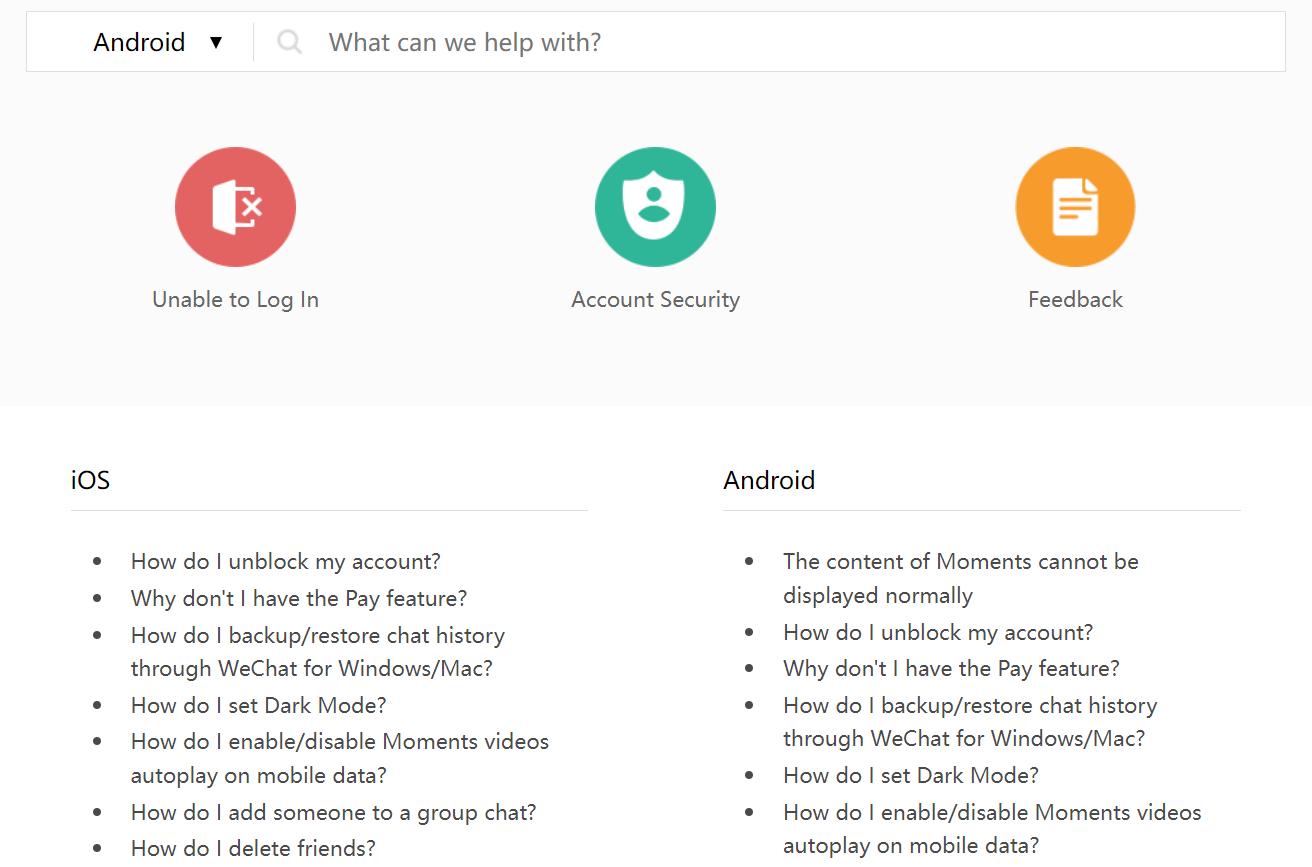1312x867 pixels.
Task: Click the magnifying glass search icon
Action: click(290, 42)
